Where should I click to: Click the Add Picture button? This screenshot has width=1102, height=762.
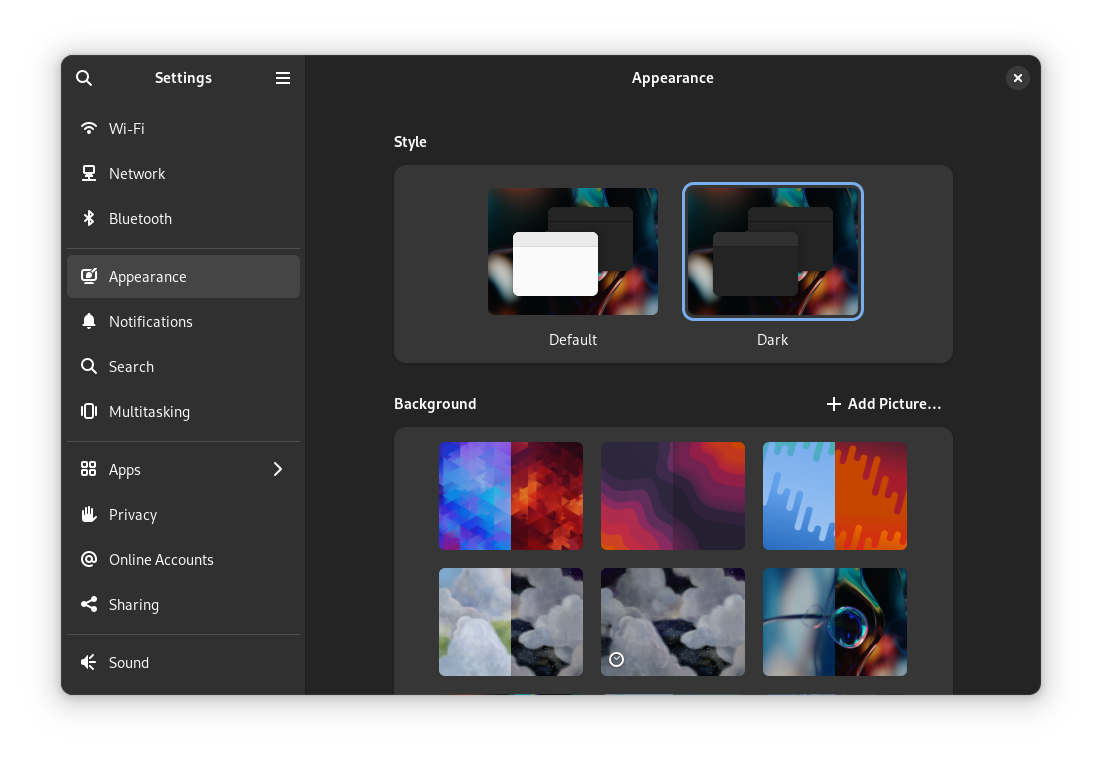884,404
